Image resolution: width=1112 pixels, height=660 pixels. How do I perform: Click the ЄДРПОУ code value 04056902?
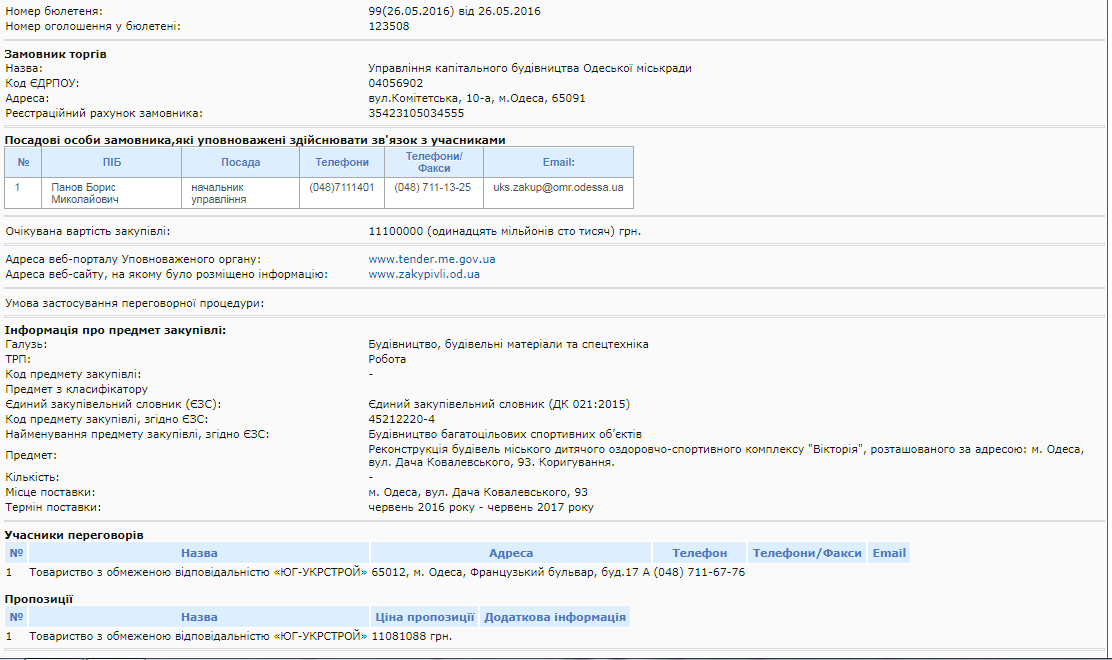click(396, 83)
